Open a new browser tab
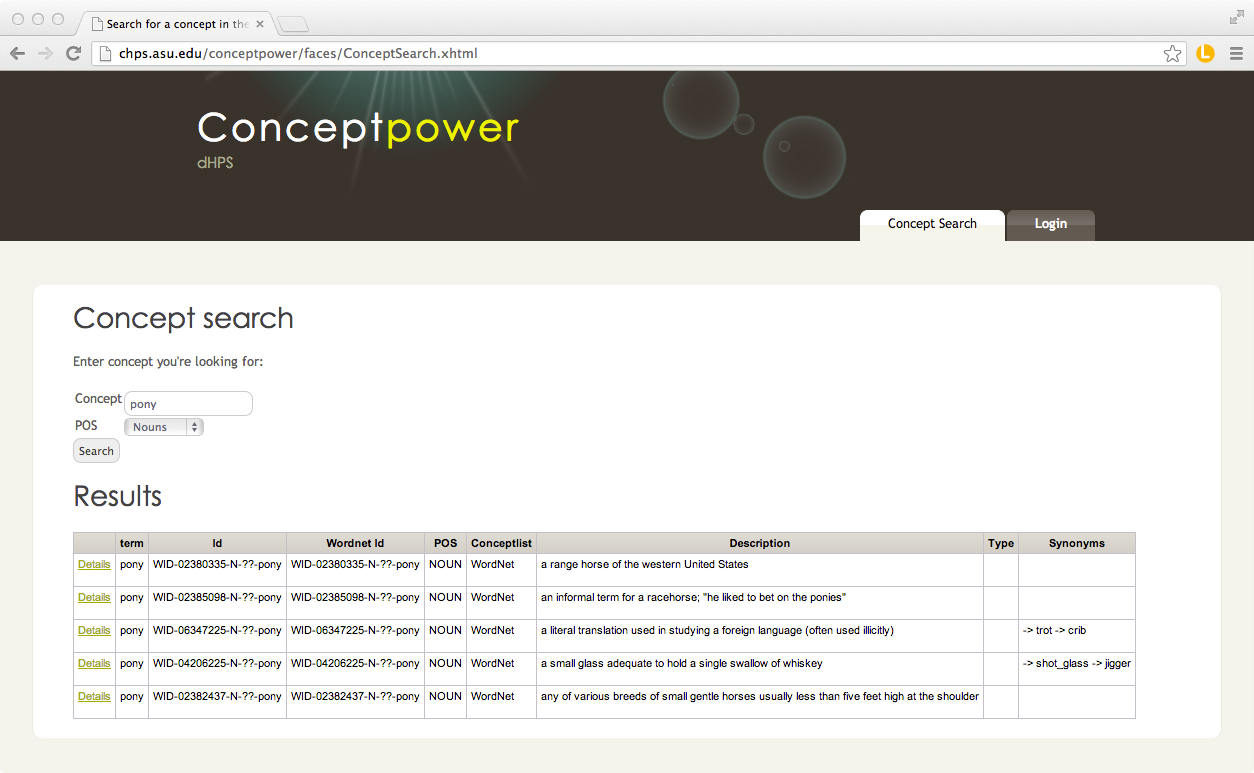1254x773 pixels. (x=293, y=22)
